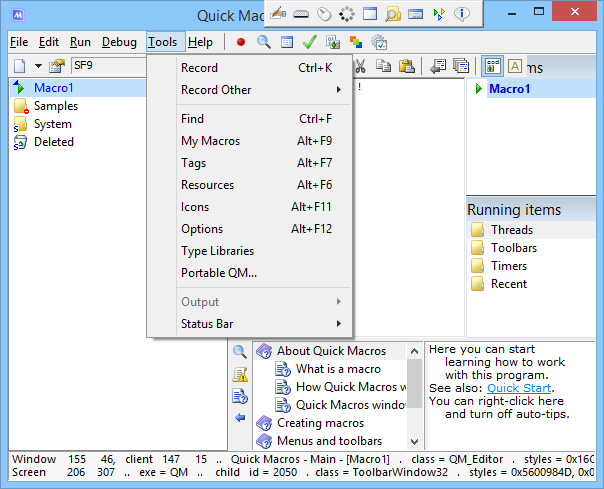Open Portable QM from the Tools menu
Screen dimensions: 604x489
pyautogui.click(x=219, y=273)
